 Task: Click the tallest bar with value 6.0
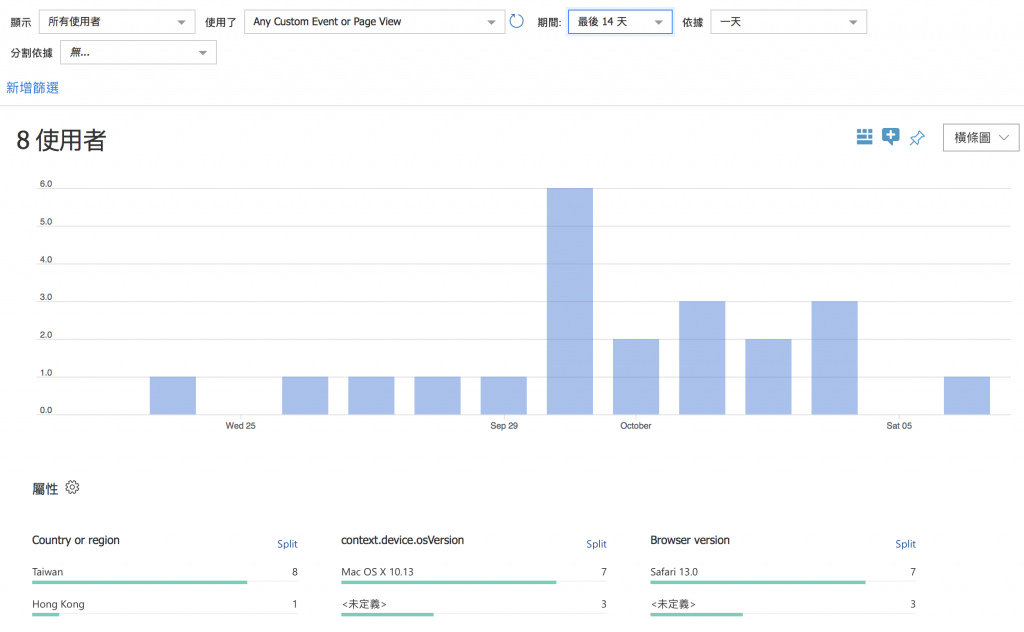569,301
